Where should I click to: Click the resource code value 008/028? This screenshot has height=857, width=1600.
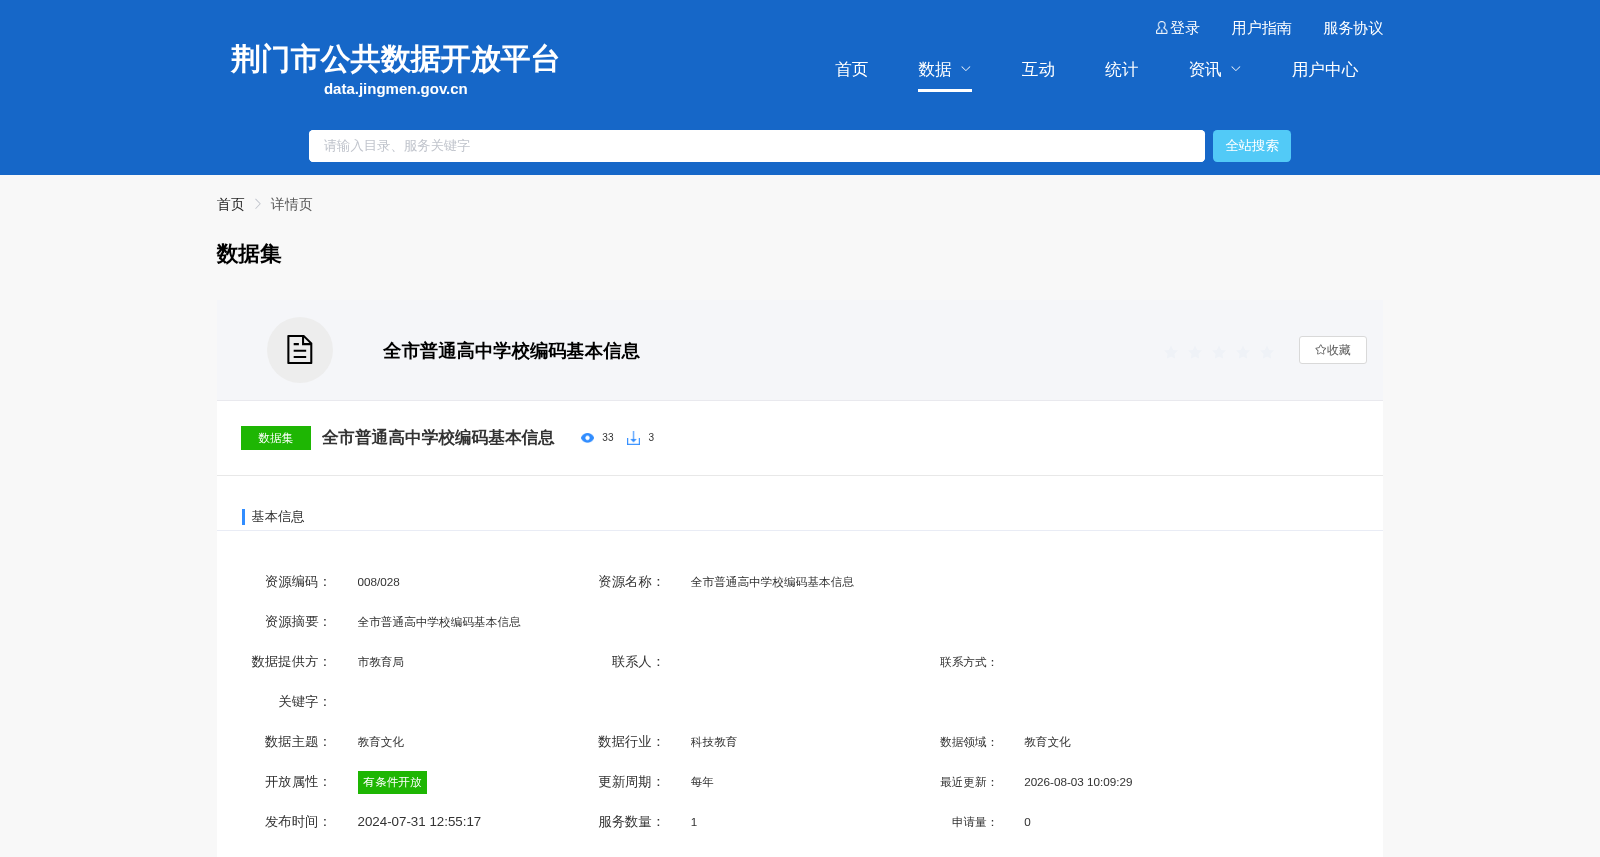379,582
